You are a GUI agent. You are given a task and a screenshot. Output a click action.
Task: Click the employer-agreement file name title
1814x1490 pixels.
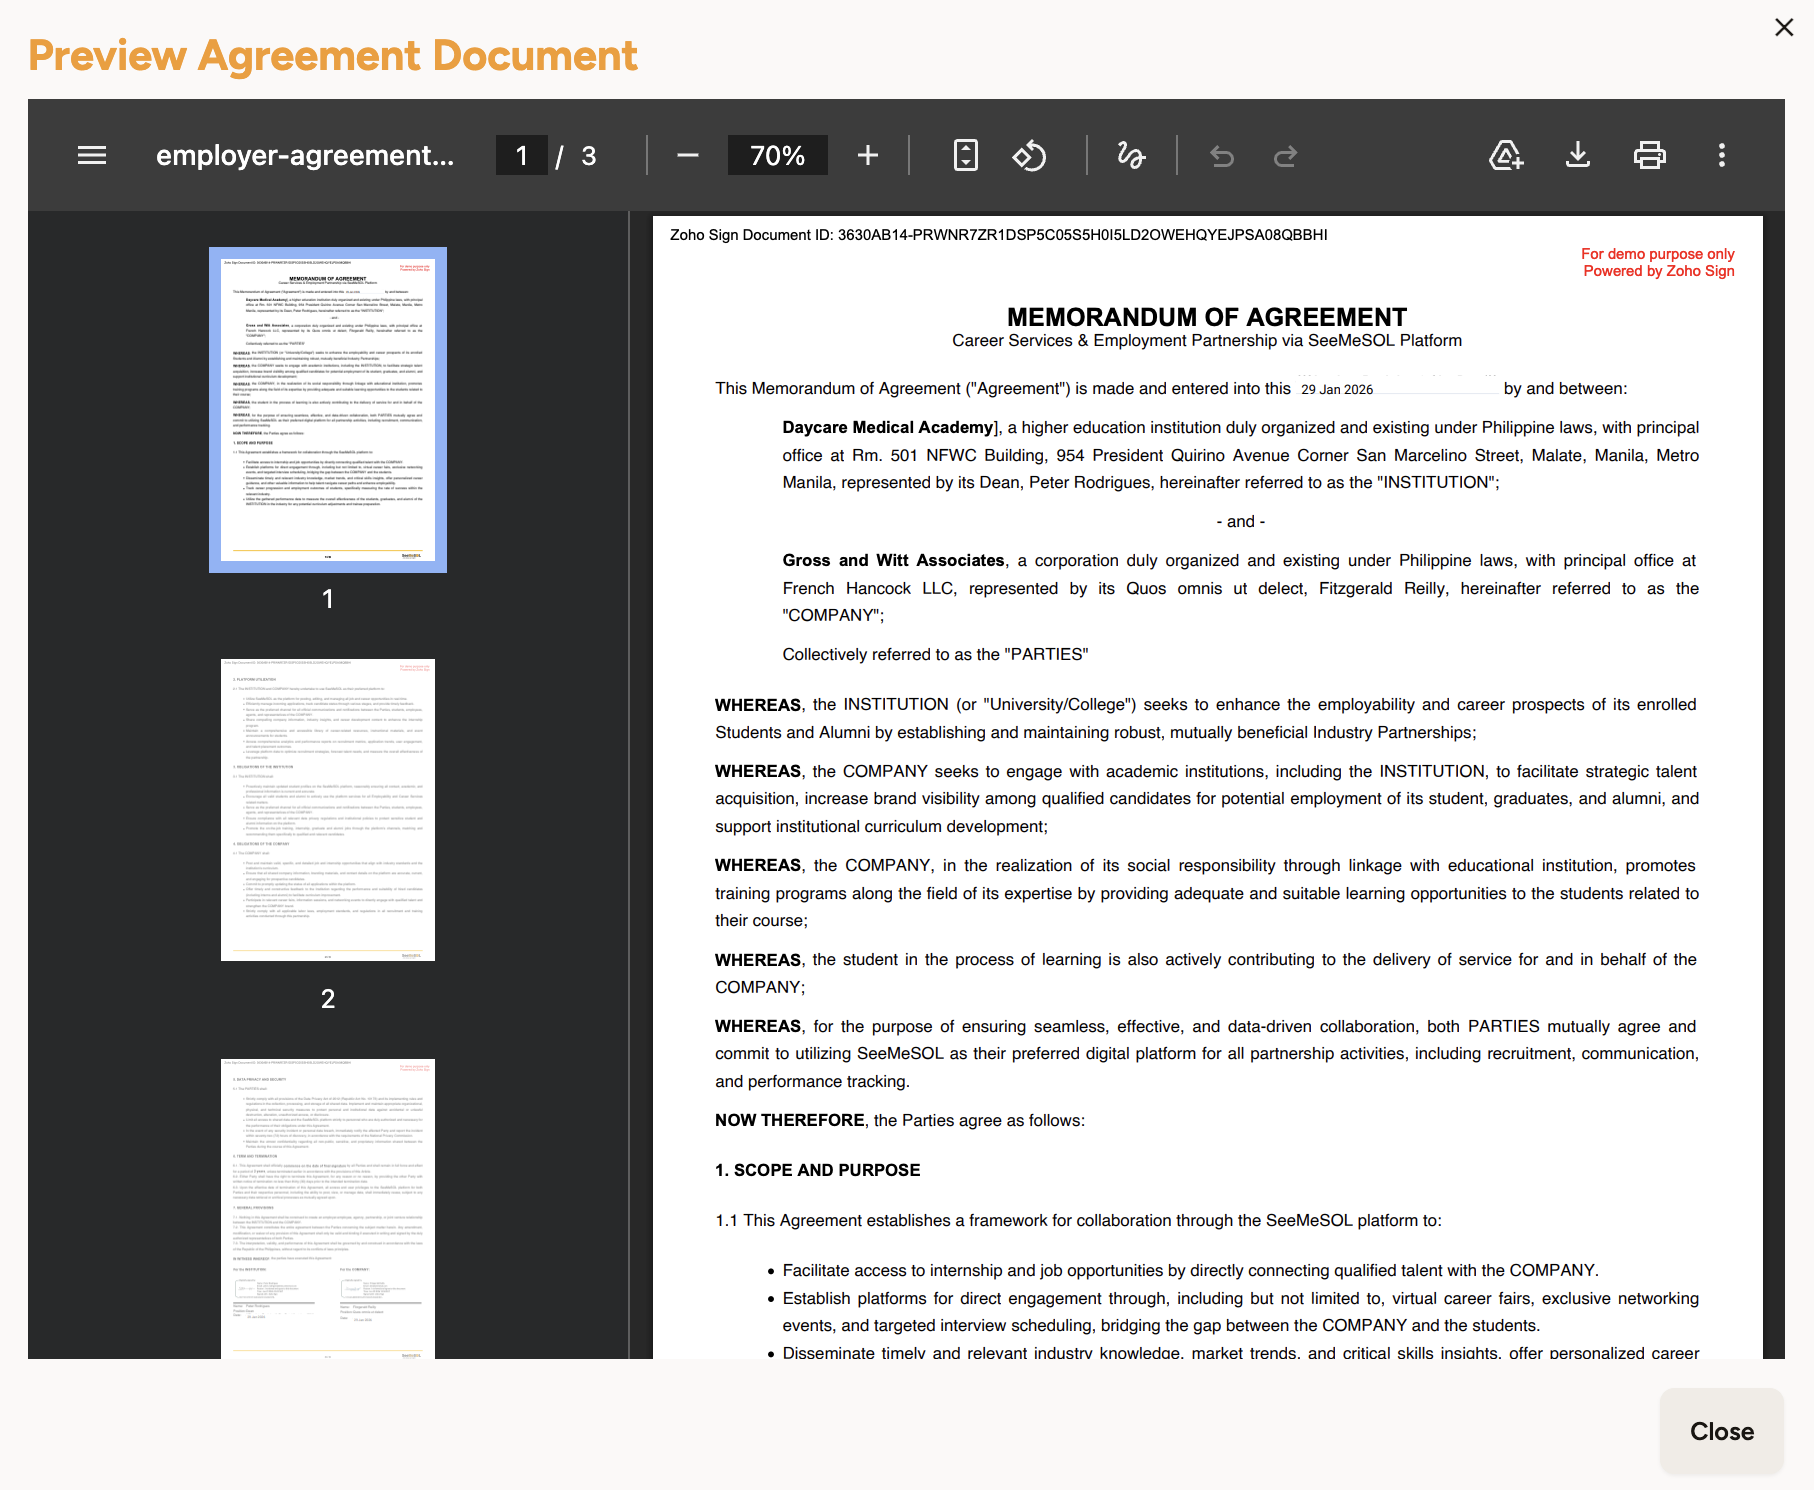tap(305, 155)
